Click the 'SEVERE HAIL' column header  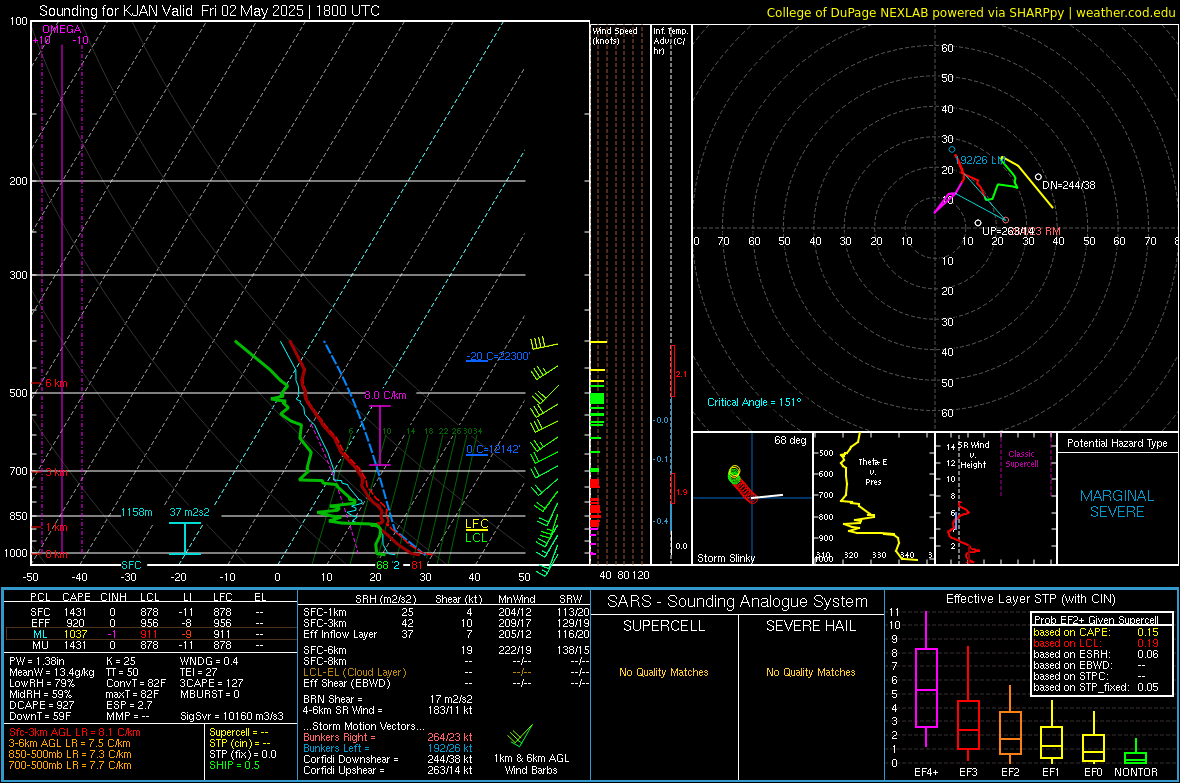tap(810, 626)
